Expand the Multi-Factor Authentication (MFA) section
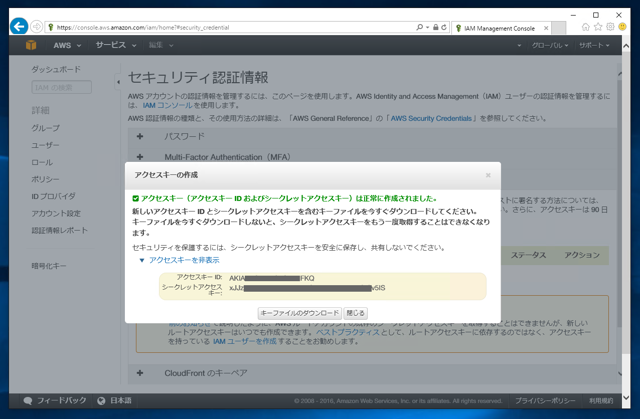640x419 pixels. [x=140, y=157]
